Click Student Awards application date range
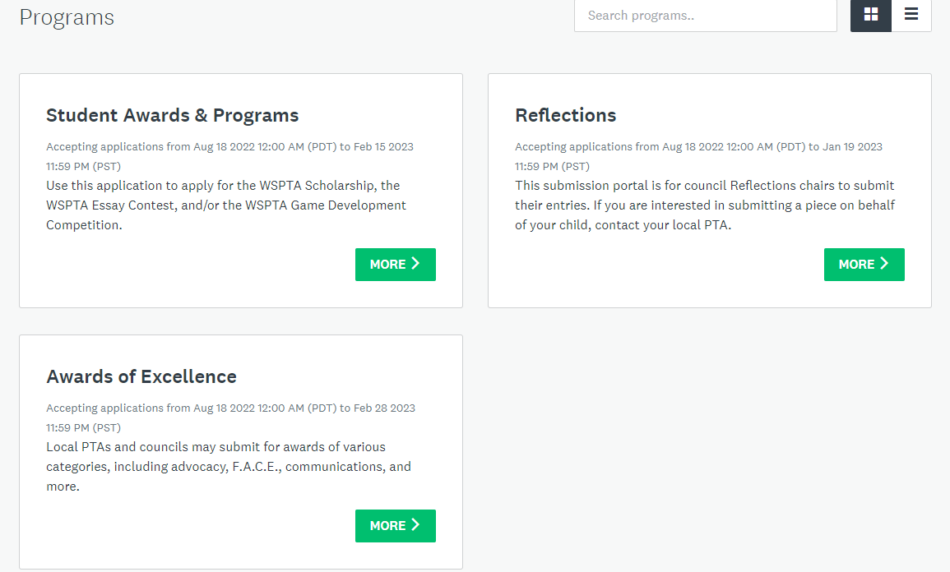Screen dimensions: 950x572 pos(229,156)
